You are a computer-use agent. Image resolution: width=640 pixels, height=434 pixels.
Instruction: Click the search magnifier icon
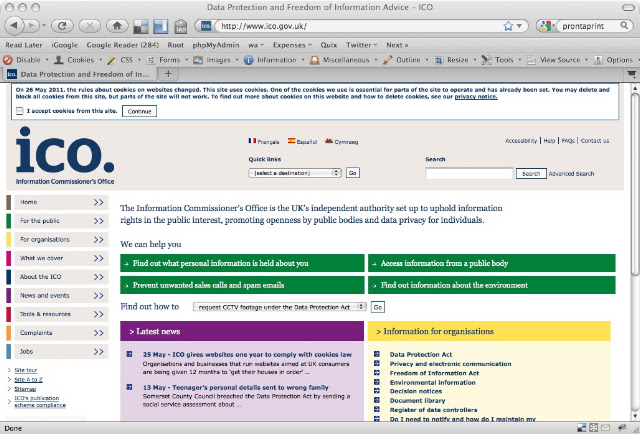pyautogui.click(x=624, y=25)
